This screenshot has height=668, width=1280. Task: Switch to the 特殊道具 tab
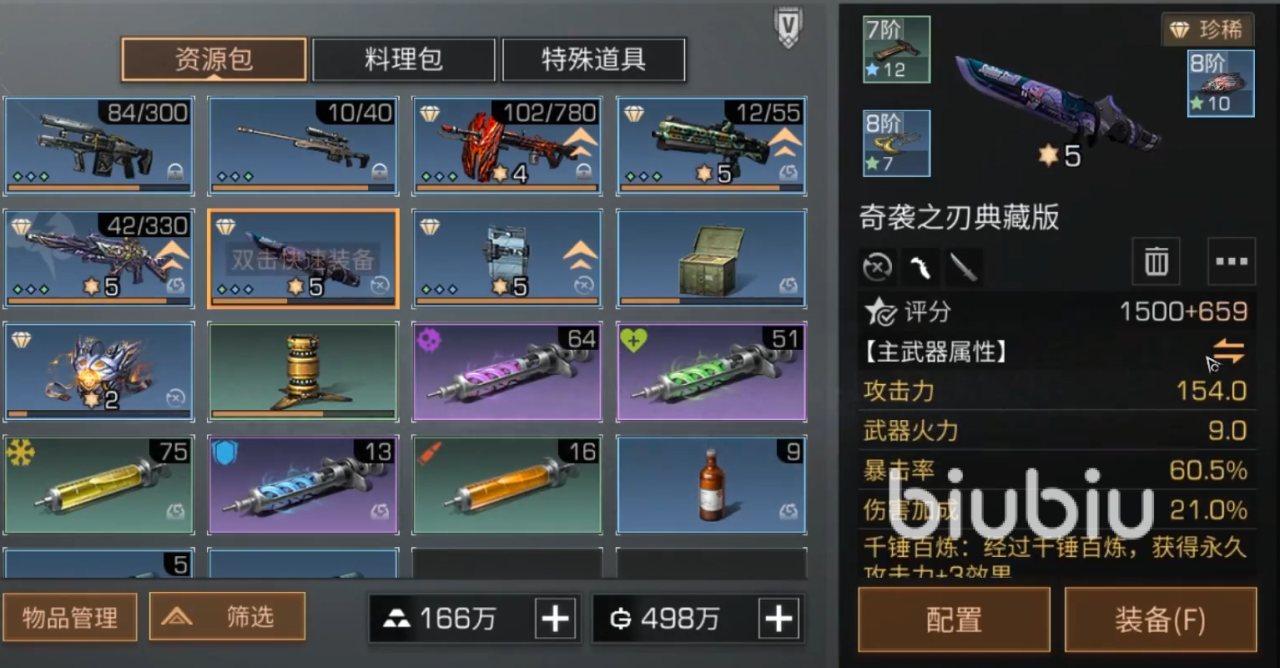593,60
